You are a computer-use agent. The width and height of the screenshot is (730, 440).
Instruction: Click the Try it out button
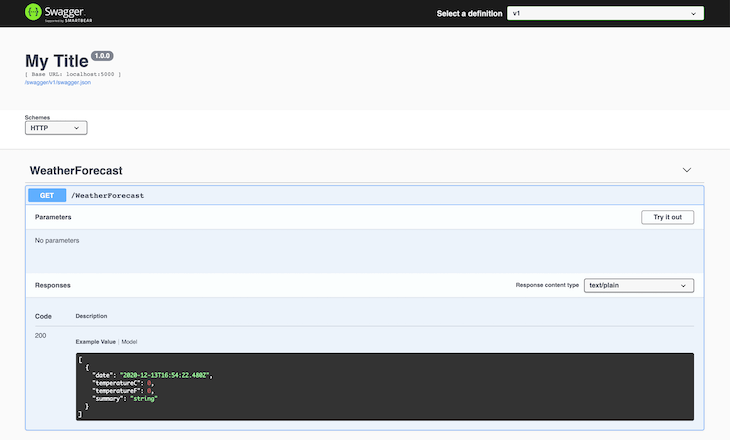[x=667, y=217]
